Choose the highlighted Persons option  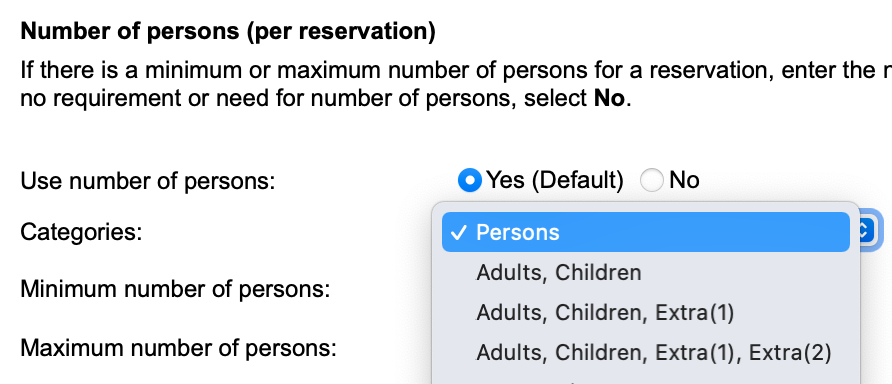(x=646, y=232)
